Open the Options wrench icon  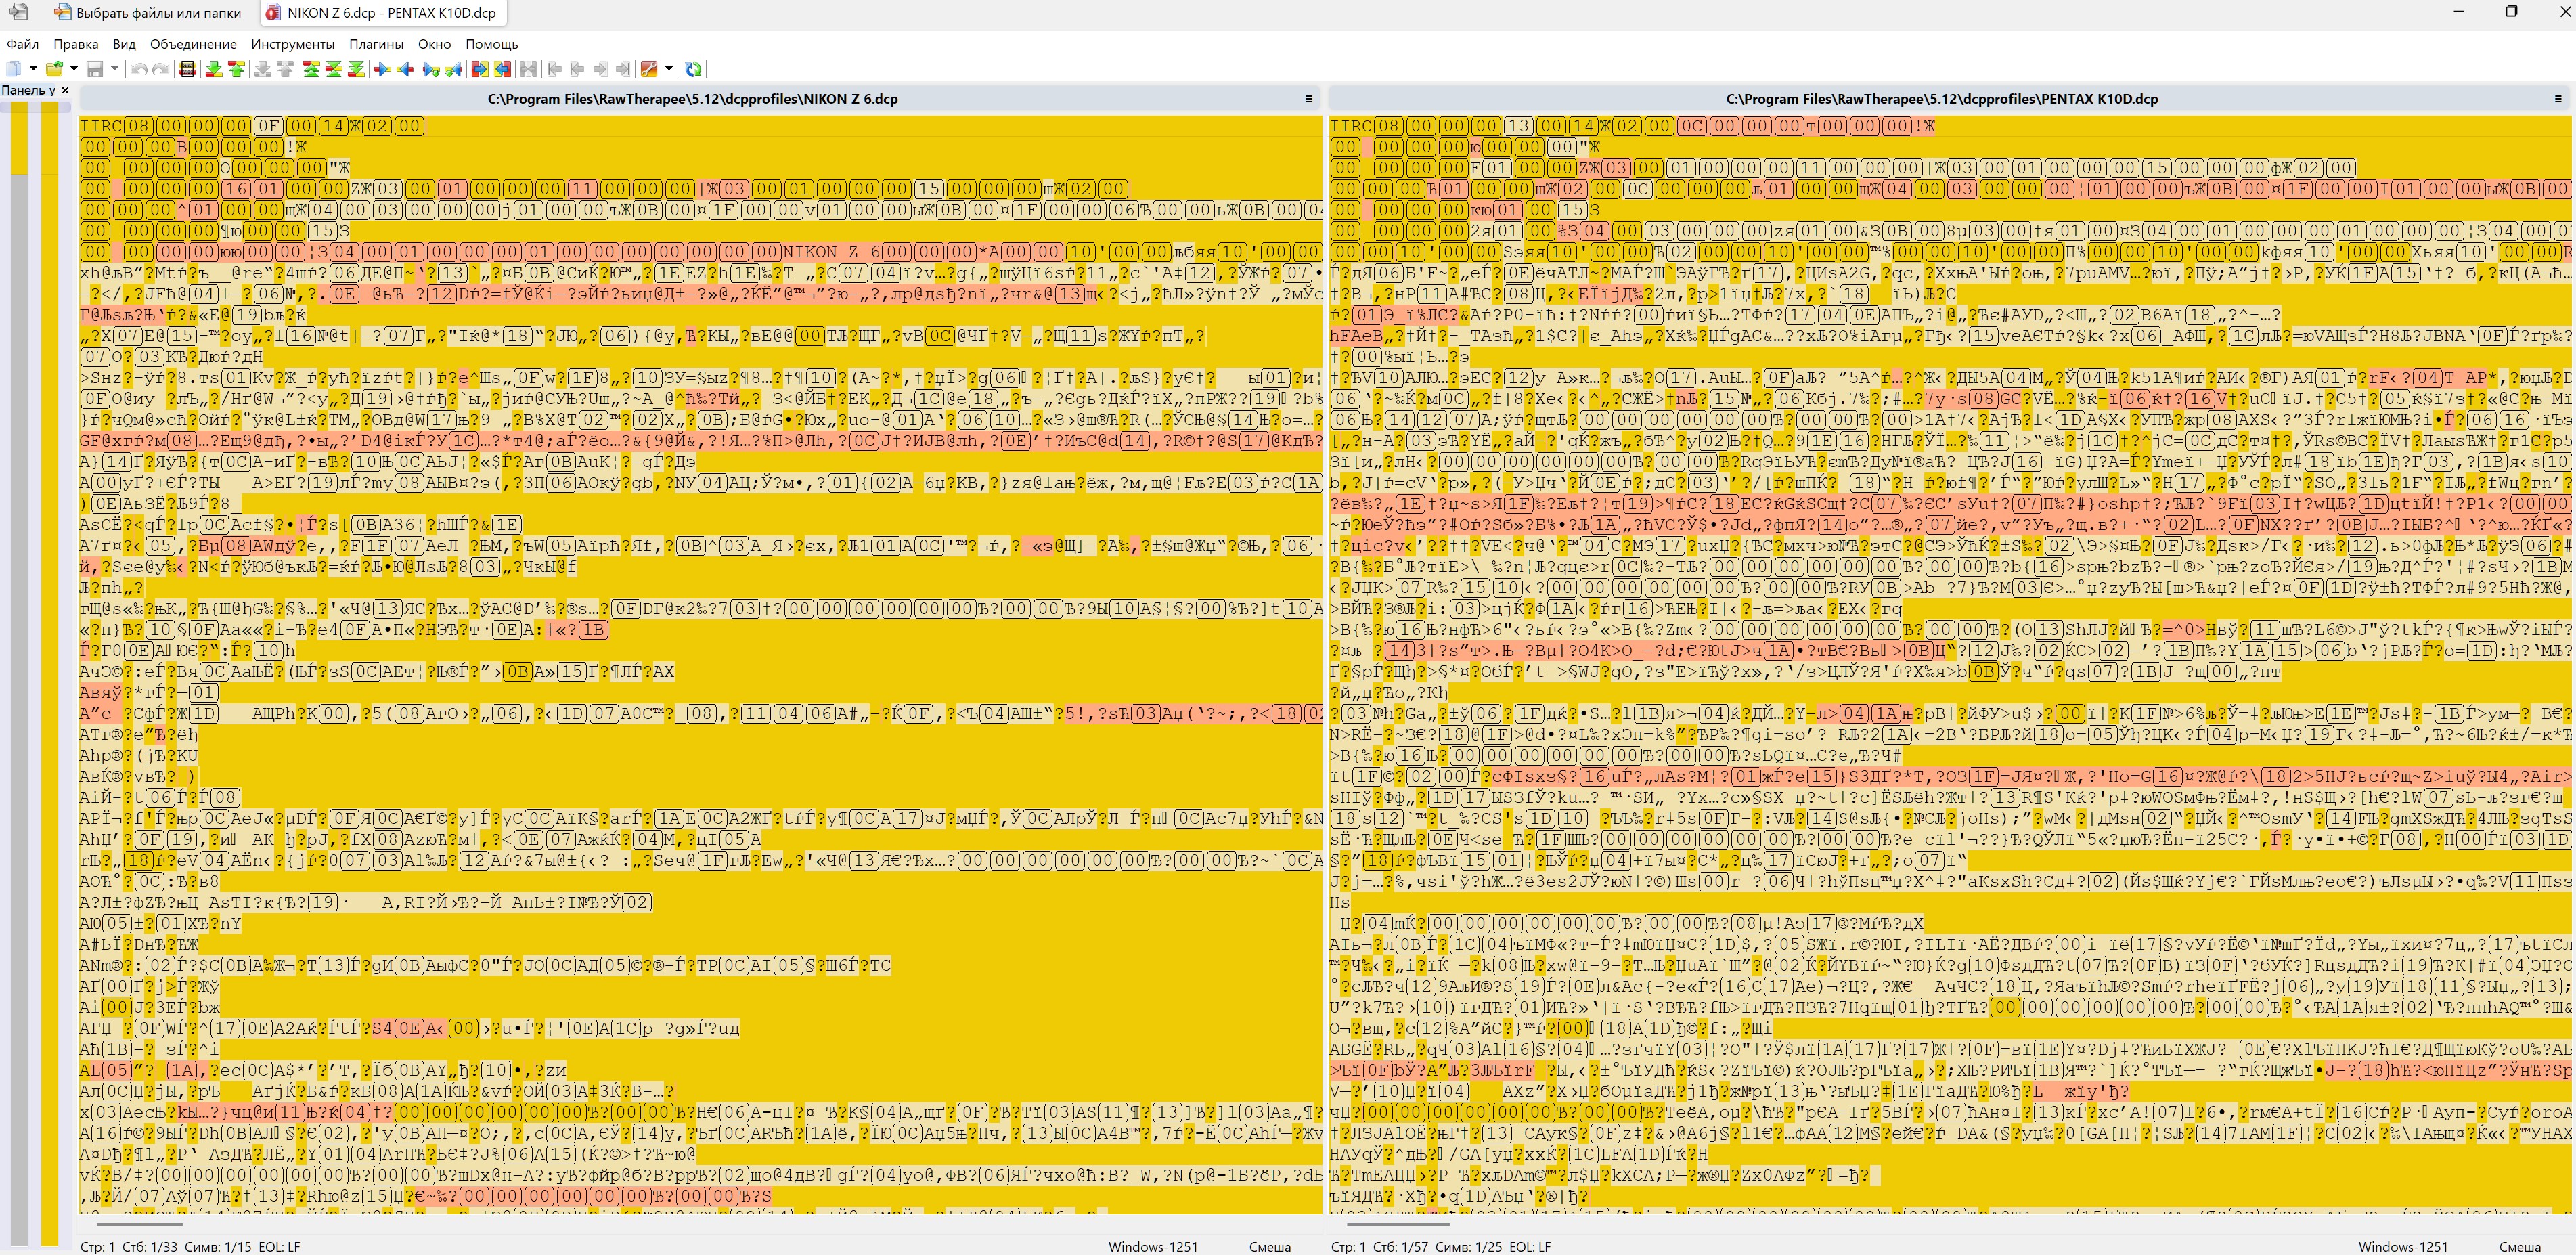click(x=649, y=69)
